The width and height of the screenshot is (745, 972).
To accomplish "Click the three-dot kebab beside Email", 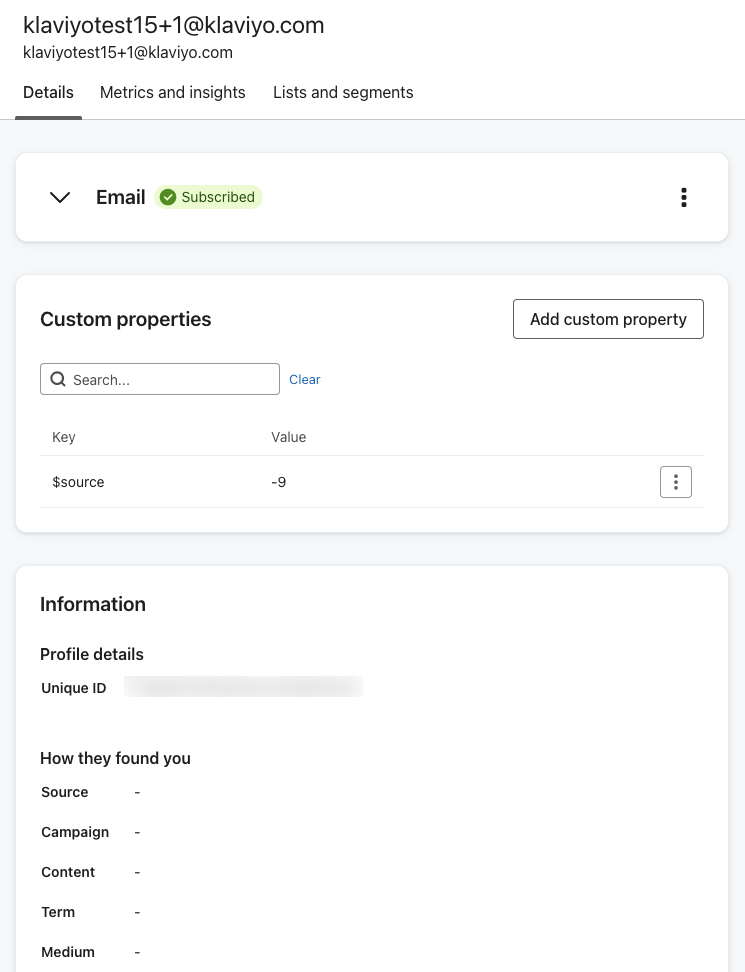I will 684,197.
